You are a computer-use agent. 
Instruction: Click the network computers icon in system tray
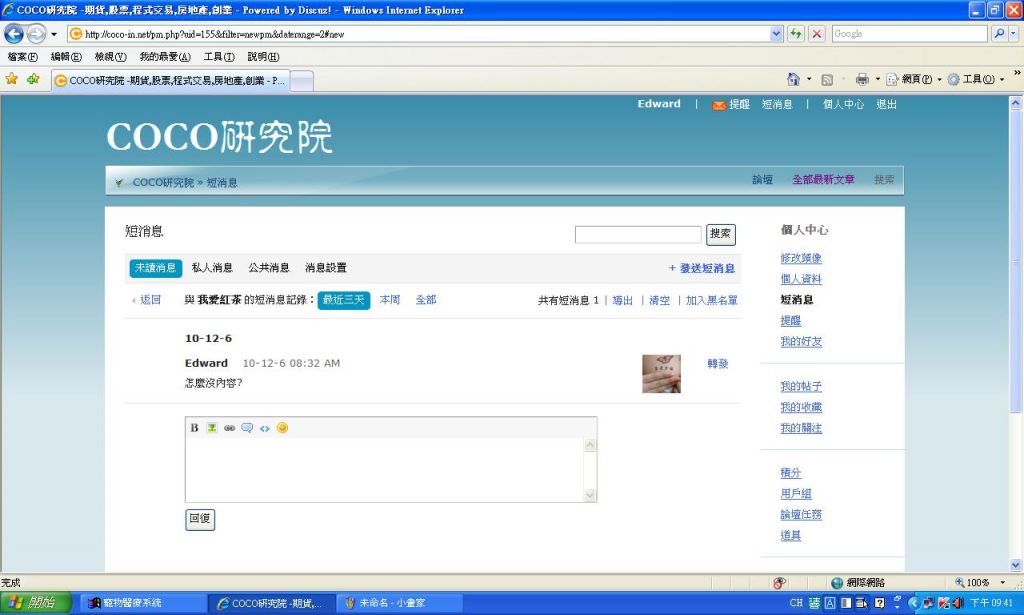[x=928, y=603]
